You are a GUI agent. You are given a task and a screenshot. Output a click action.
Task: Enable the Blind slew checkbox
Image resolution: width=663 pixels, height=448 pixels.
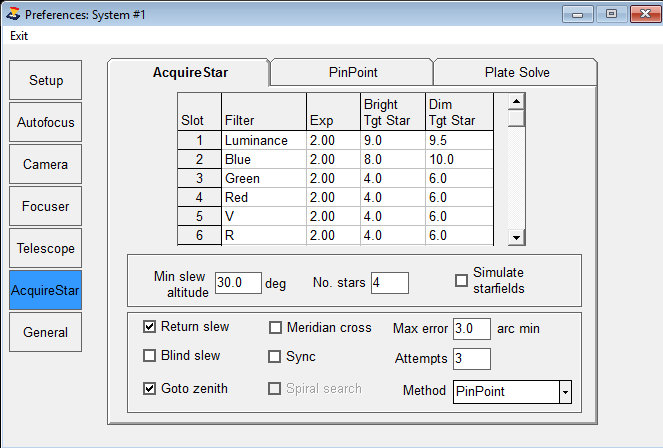149,356
